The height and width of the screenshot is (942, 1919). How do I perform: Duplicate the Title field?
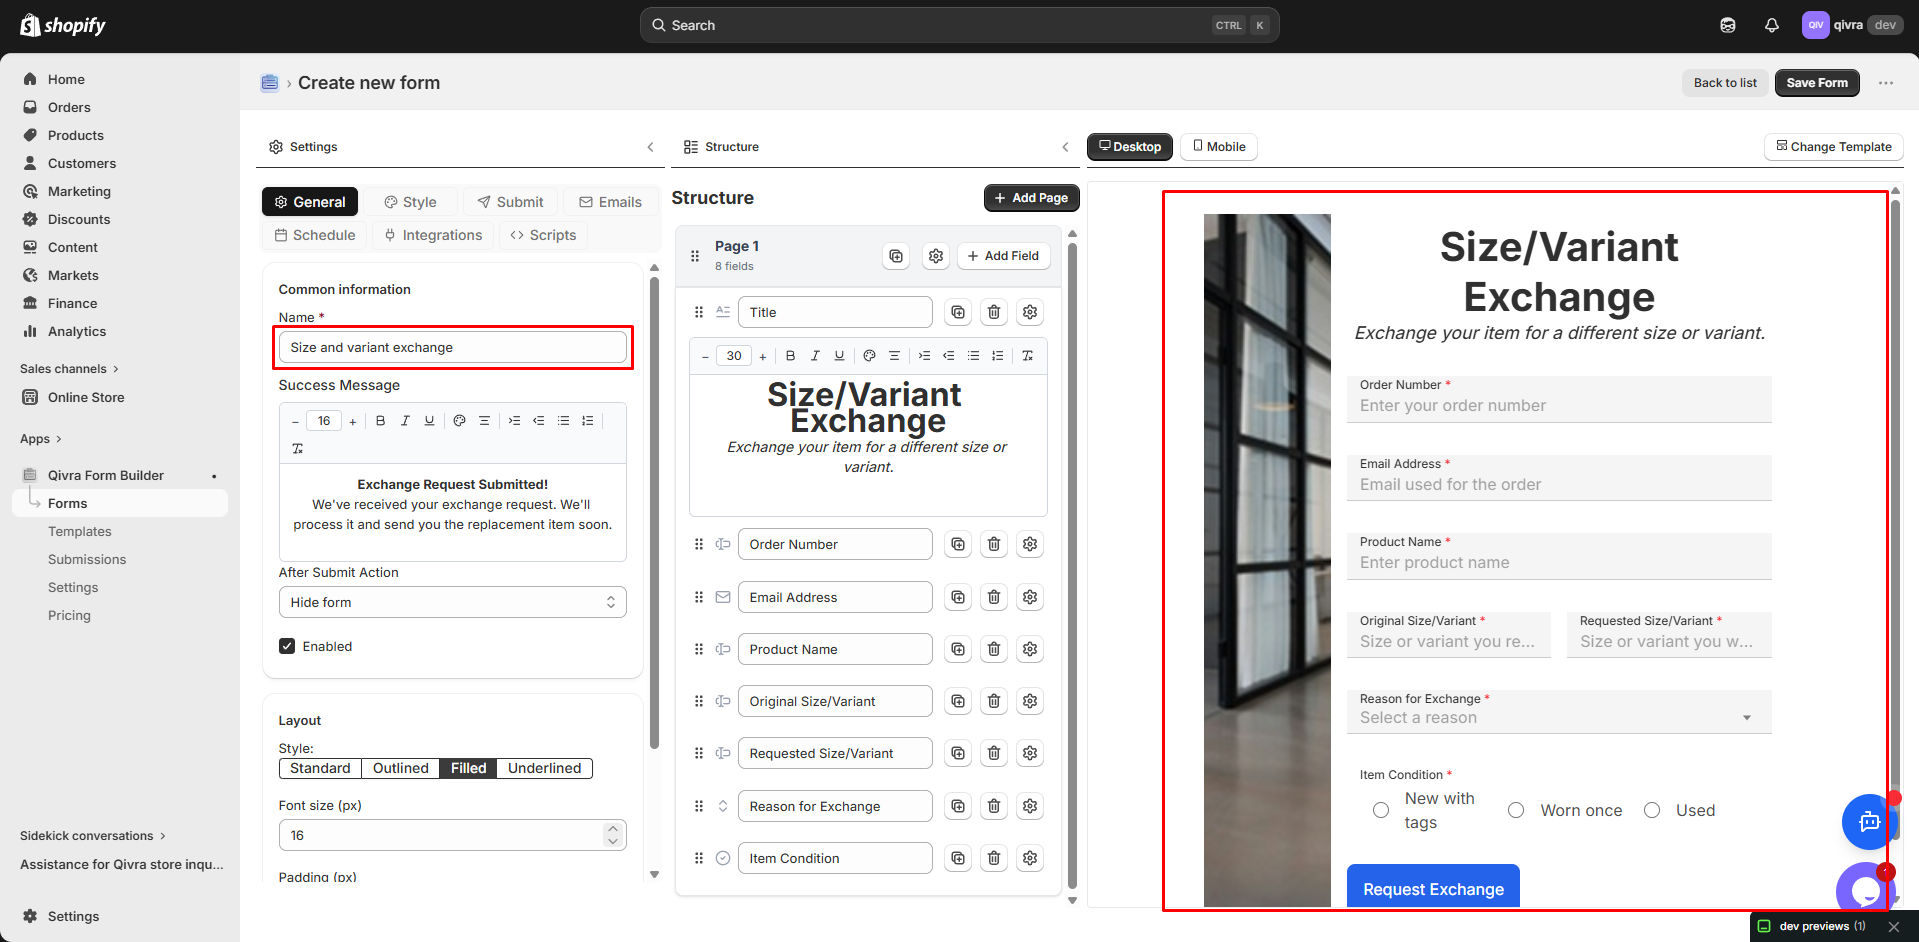click(958, 312)
